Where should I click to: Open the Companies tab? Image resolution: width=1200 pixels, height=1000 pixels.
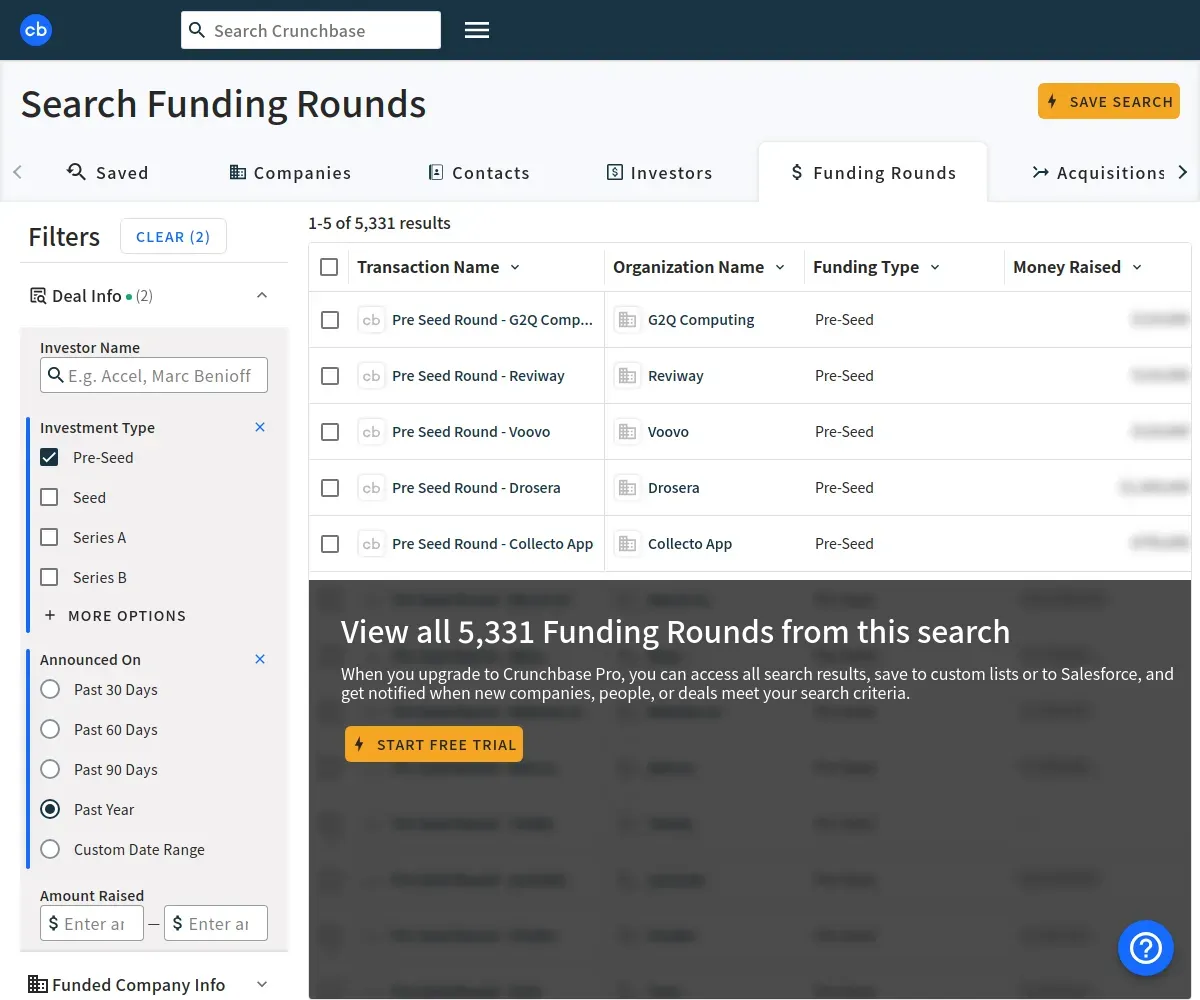[290, 173]
